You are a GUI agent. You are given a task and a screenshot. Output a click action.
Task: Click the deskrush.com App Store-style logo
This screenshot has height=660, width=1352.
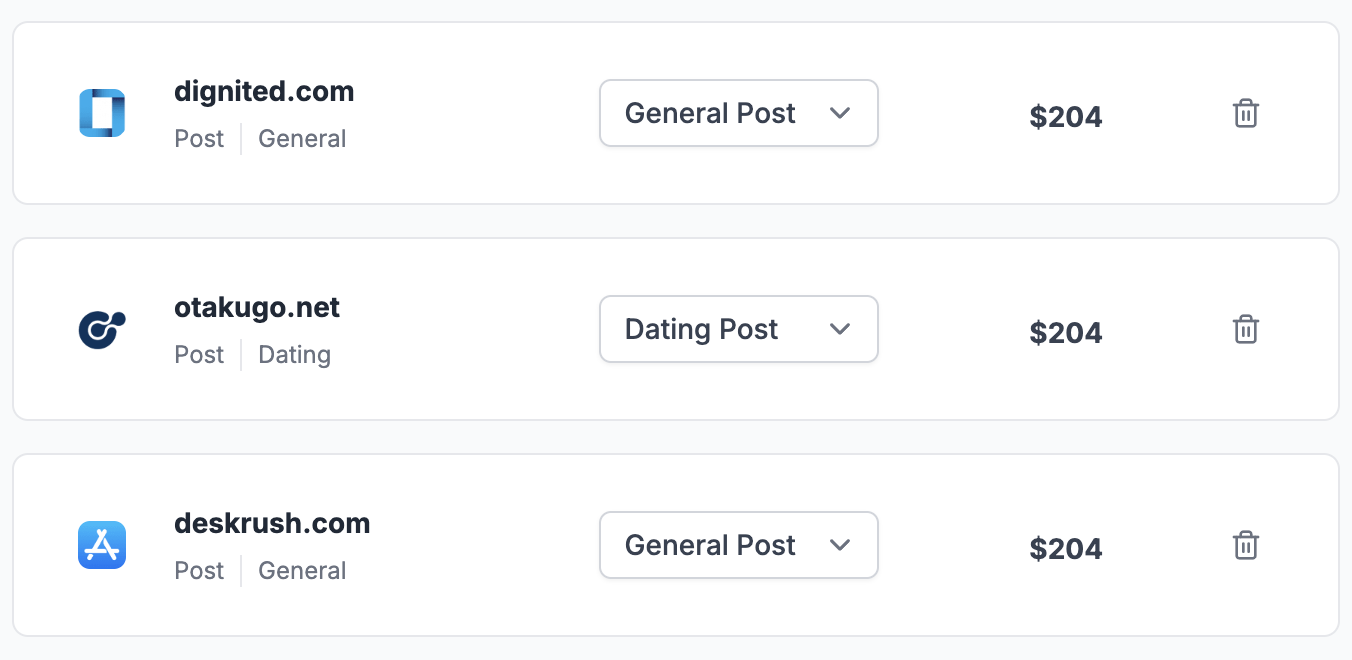coord(102,545)
